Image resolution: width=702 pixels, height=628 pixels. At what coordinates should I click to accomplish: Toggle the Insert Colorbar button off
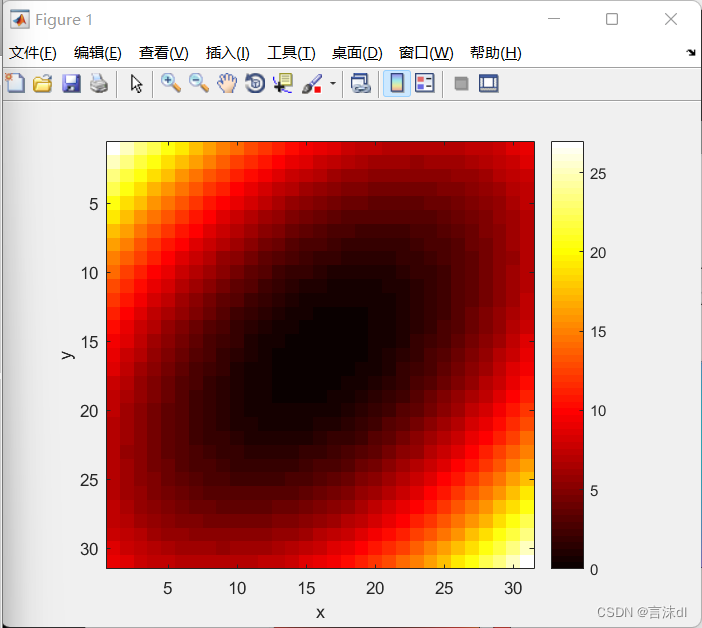[x=396, y=84]
